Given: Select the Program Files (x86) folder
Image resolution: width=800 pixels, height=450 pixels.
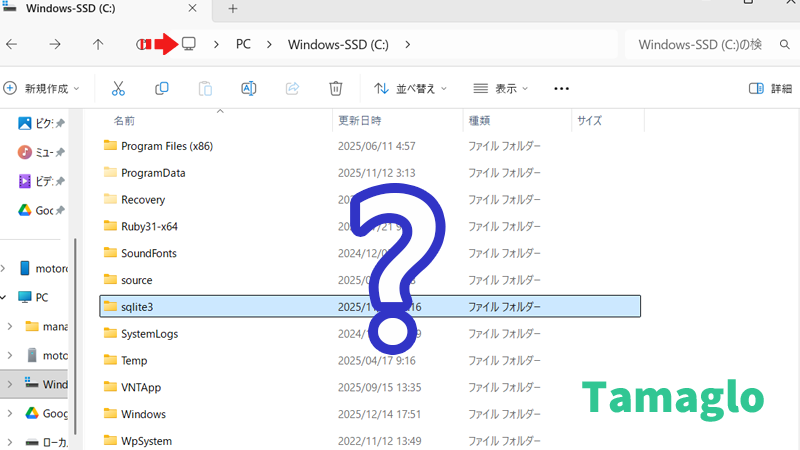Looking at the screenshot, I should [166, 146].
